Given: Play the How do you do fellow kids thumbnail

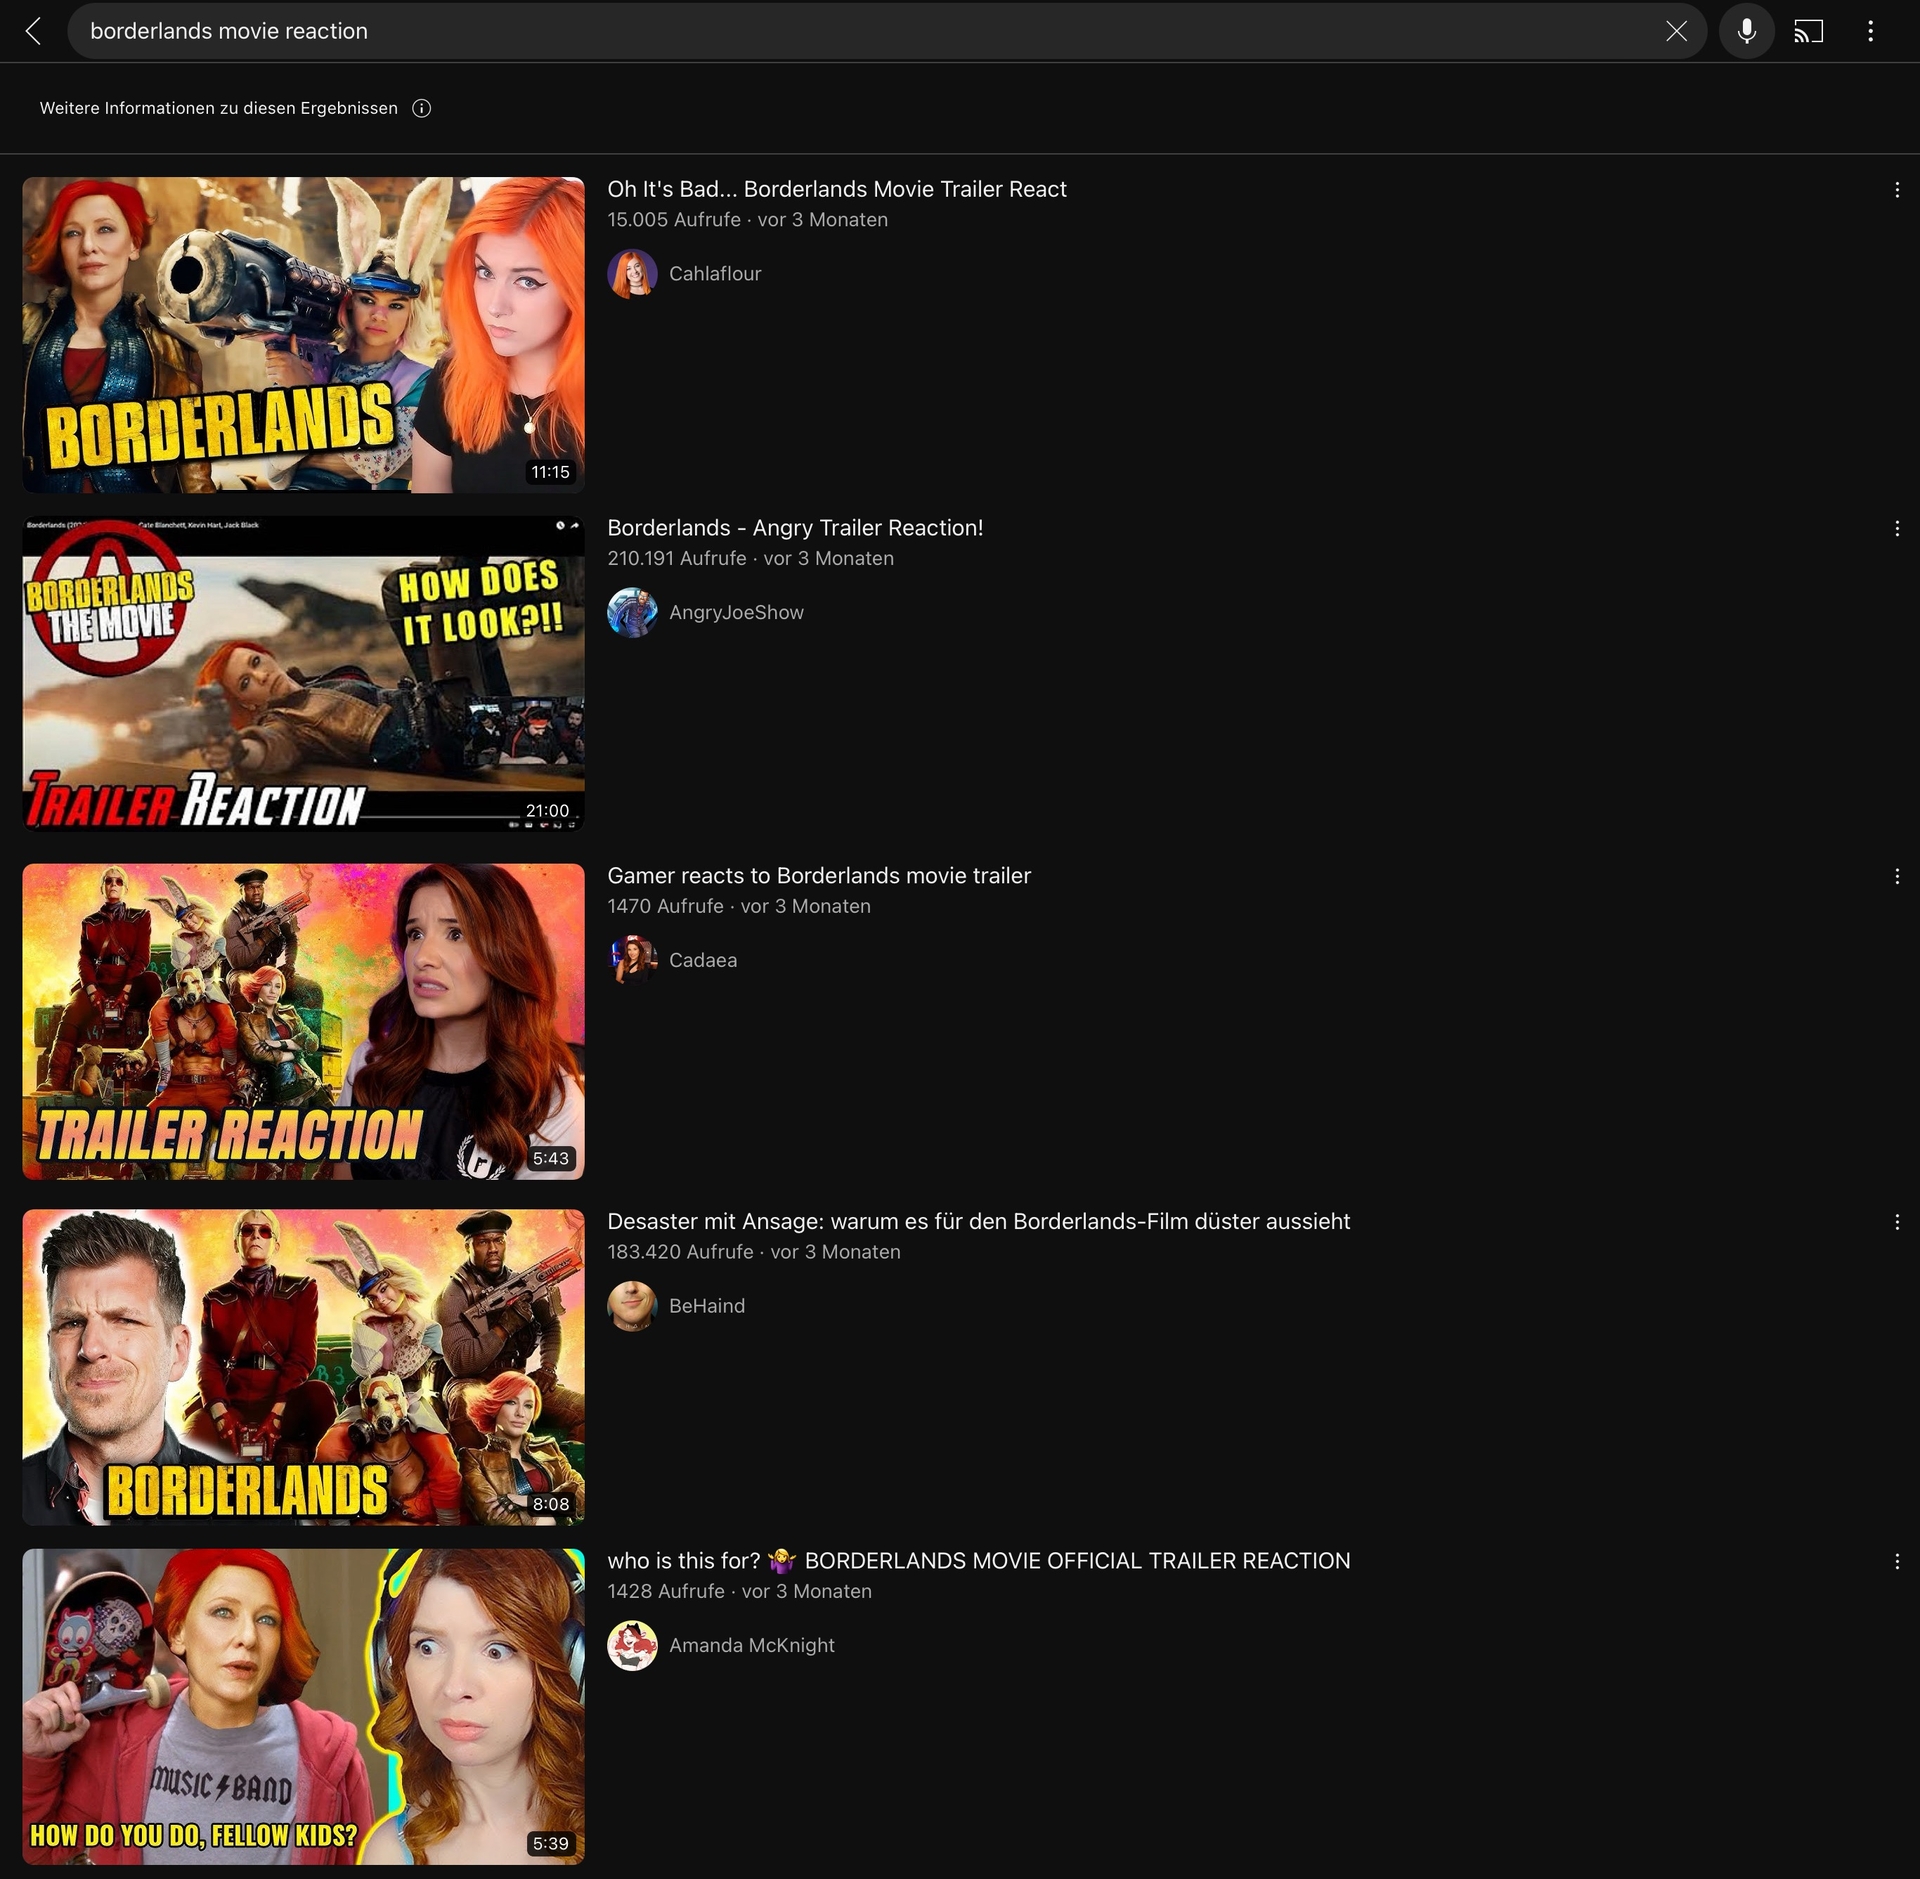Looking at the screenshot, I should coord(303,1707).
